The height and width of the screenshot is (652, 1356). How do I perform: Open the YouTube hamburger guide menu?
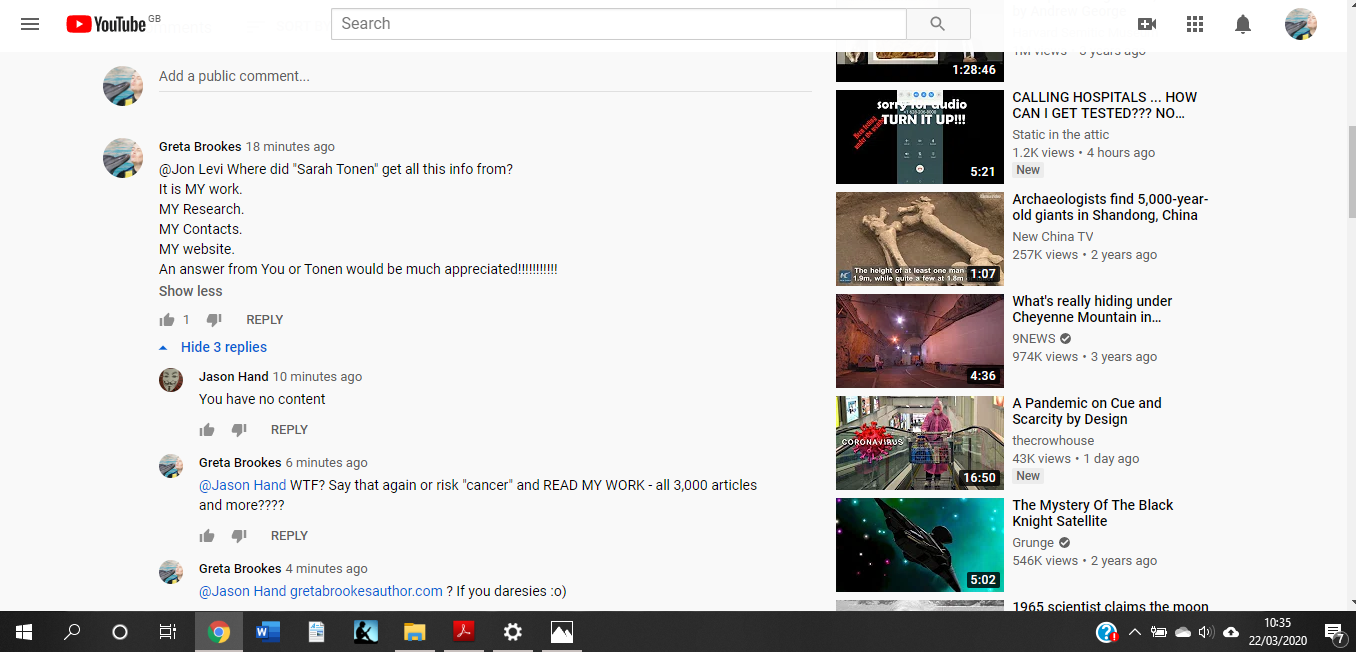30,24
